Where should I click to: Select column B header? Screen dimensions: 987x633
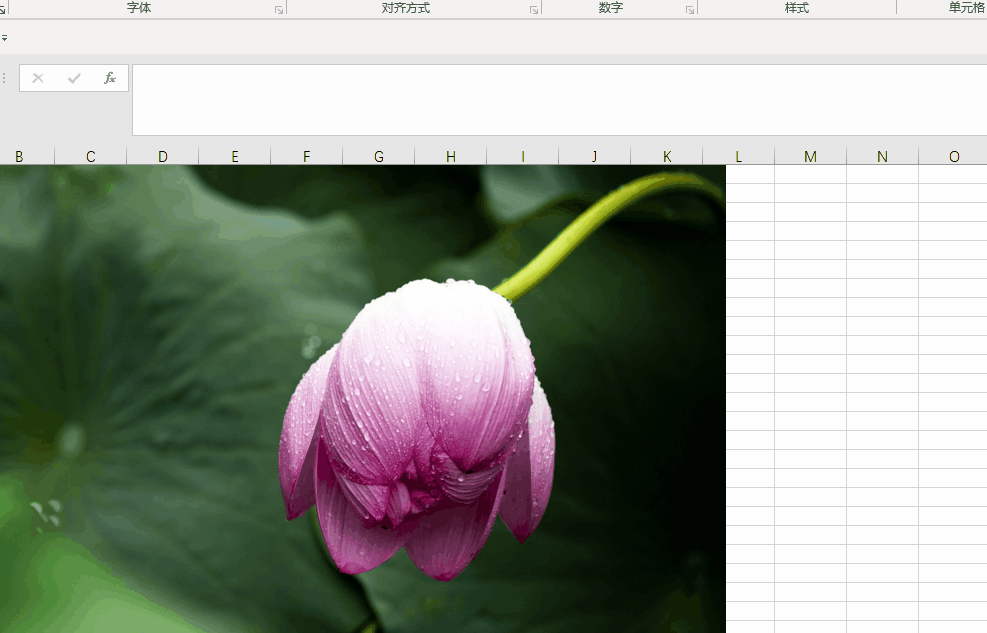[x=19, y=156]
